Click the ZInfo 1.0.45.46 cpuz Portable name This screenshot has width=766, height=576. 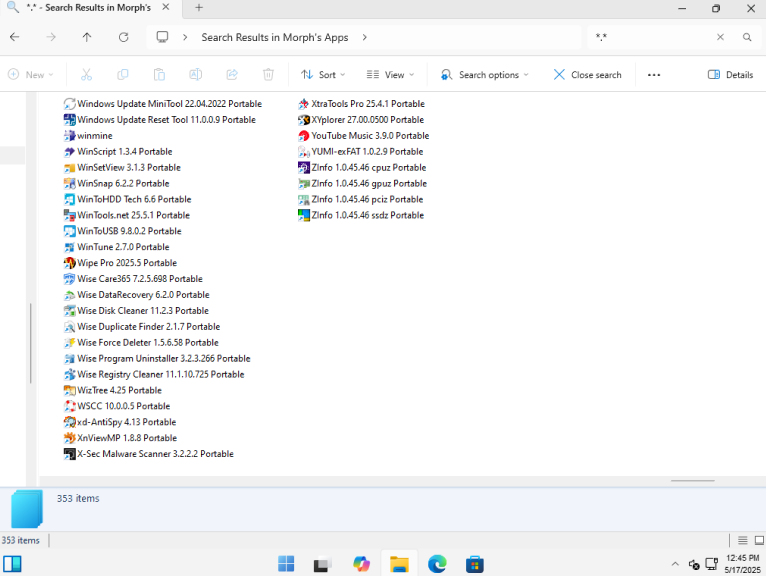pyautogui.click(x=369, y=168)
